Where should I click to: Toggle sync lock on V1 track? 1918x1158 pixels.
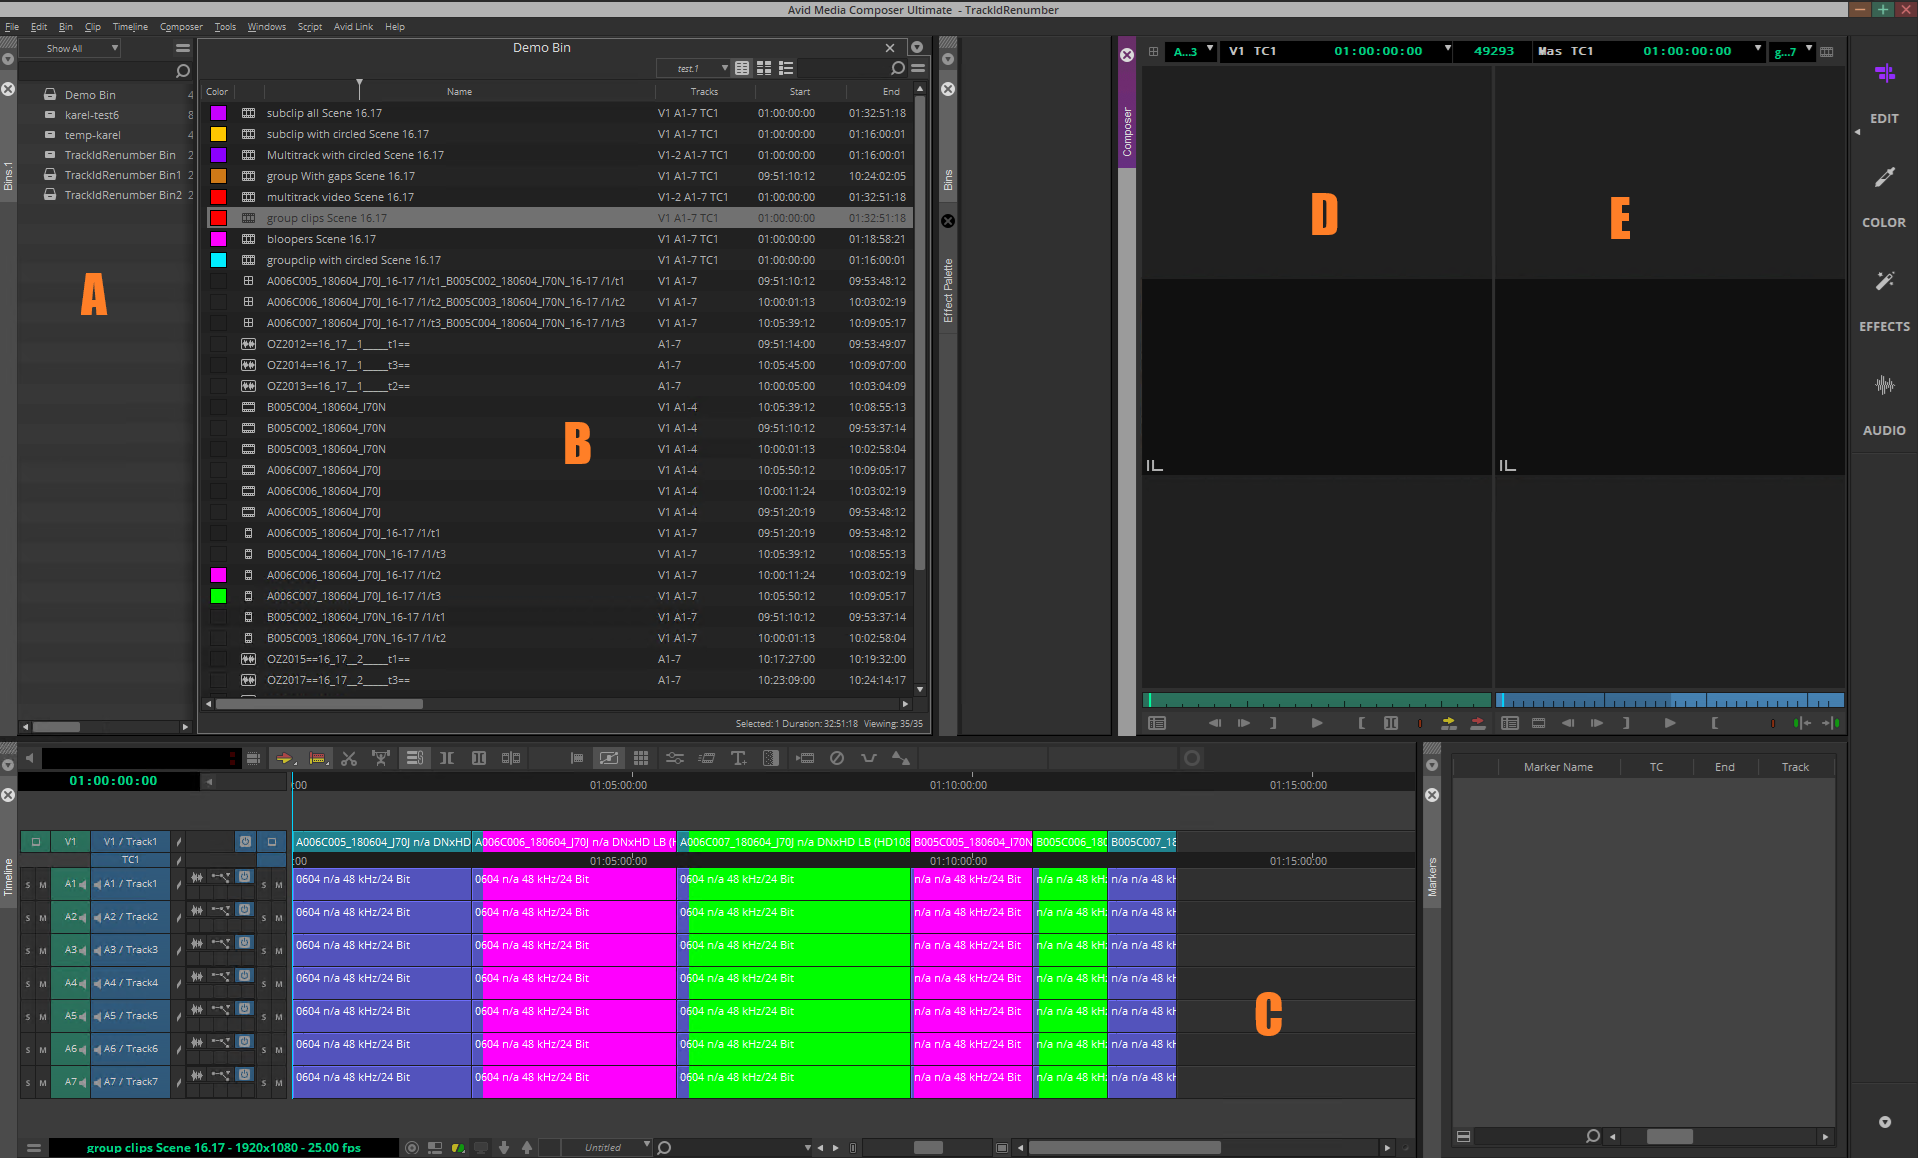[x=179, y=842]
